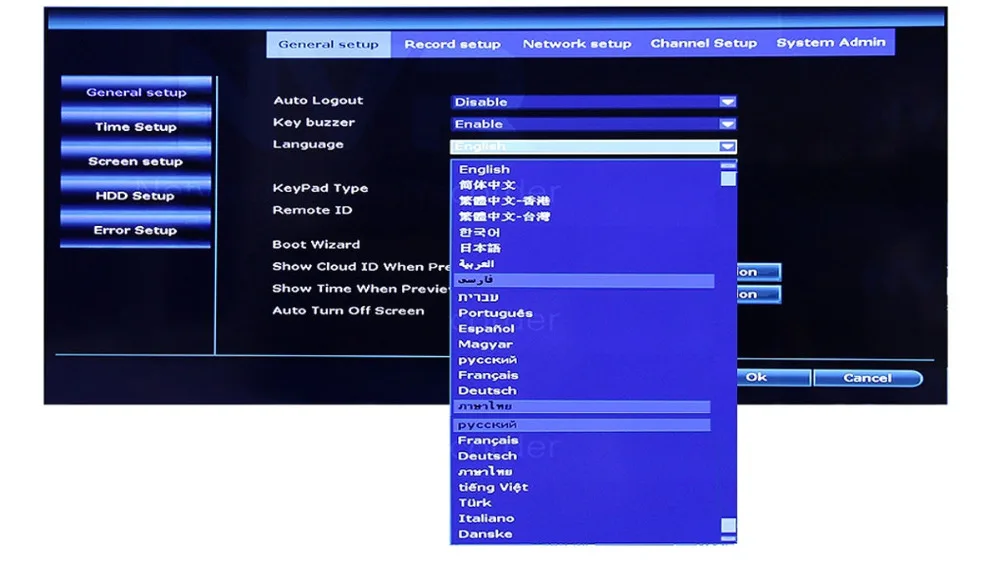This screenshot has height=563, width=1000.
Task: Select 繁體中文-台灣 language option
Action: point(504,217)
